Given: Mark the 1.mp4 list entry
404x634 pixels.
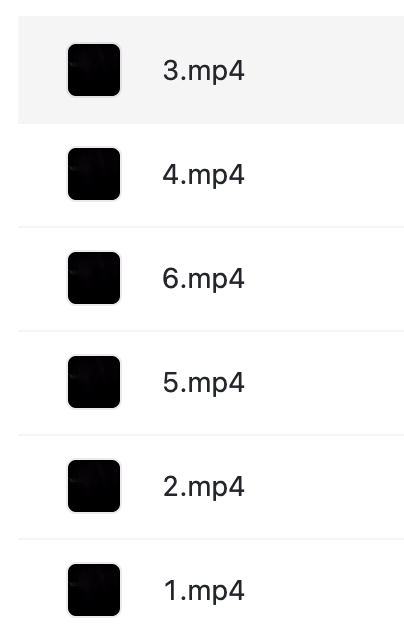Looking at the screenshot, I should coord(211,586).
